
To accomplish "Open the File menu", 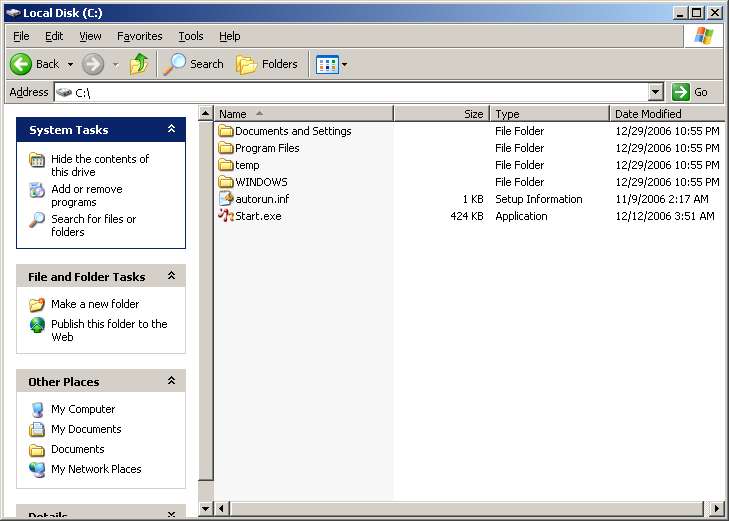I will tap(21, 36).
